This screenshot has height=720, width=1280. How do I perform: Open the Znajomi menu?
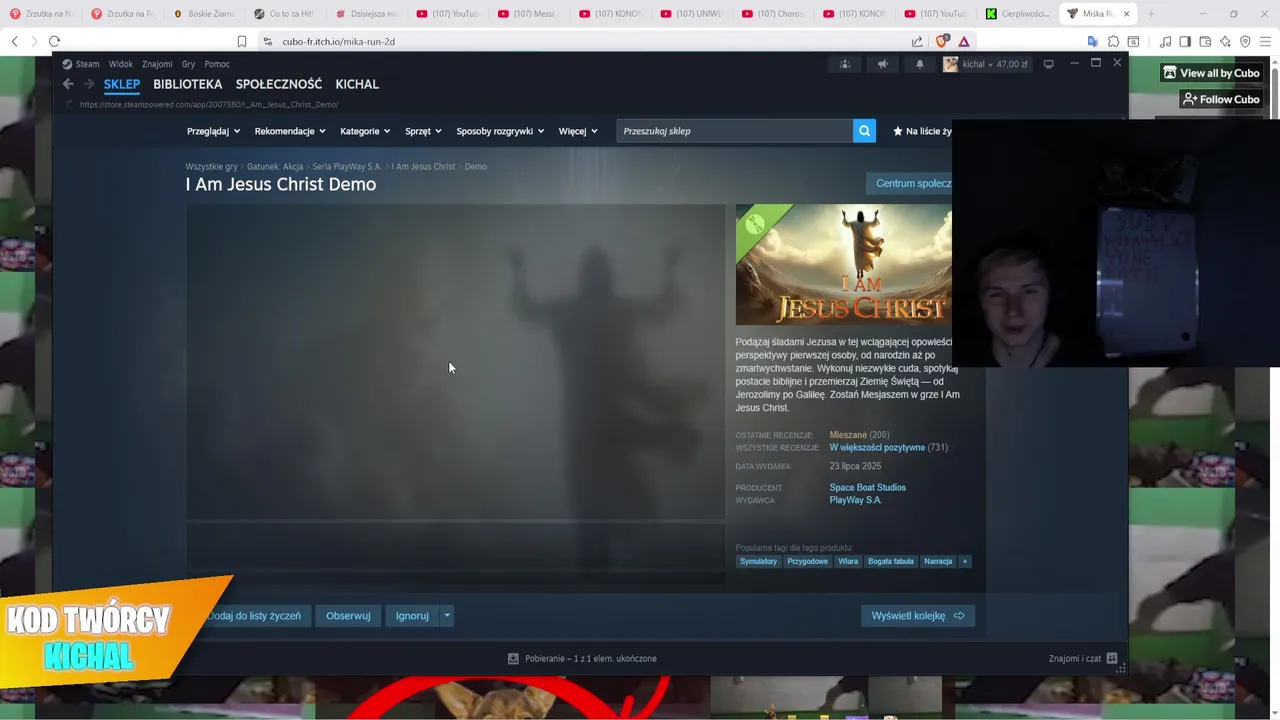point(157,64)
